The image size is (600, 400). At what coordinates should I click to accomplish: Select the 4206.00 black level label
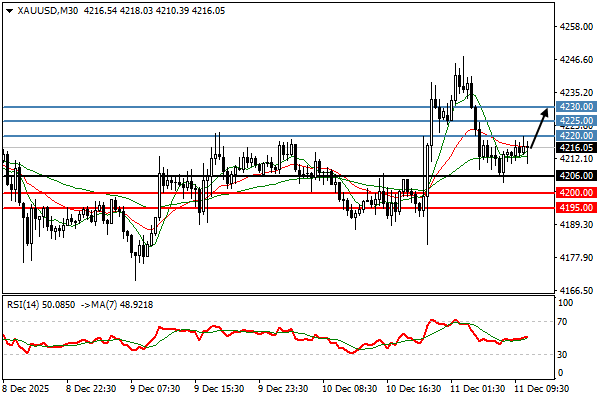576,175
